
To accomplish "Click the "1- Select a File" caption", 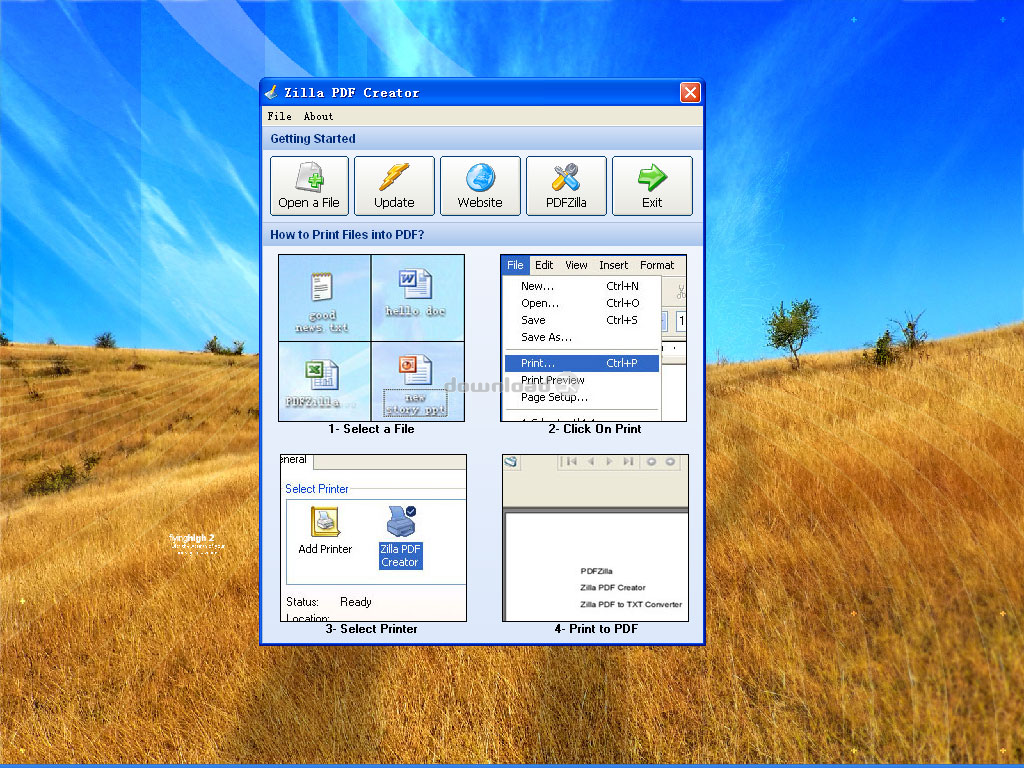I will click(371, 429).
